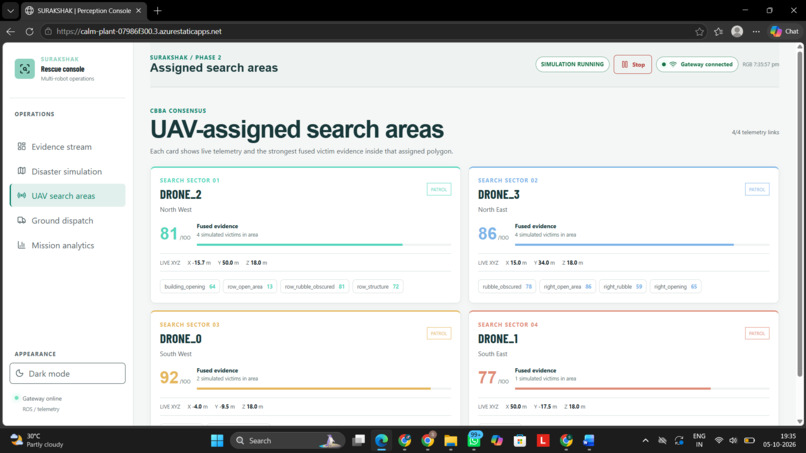
Task: Click the DRONE_0 card title
Action: [180, 339]
